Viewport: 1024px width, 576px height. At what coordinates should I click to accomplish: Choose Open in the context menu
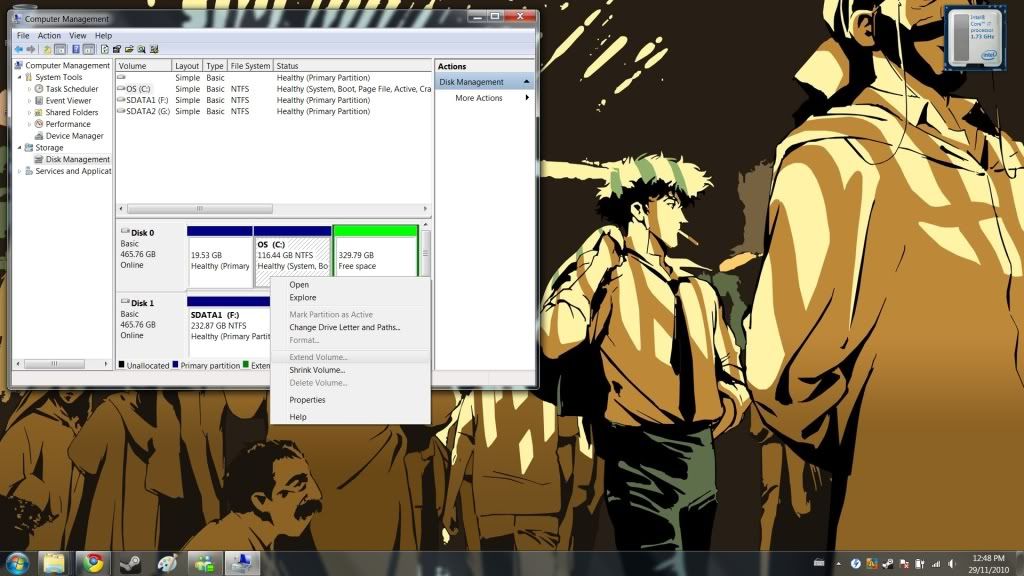tap(350, 285)
